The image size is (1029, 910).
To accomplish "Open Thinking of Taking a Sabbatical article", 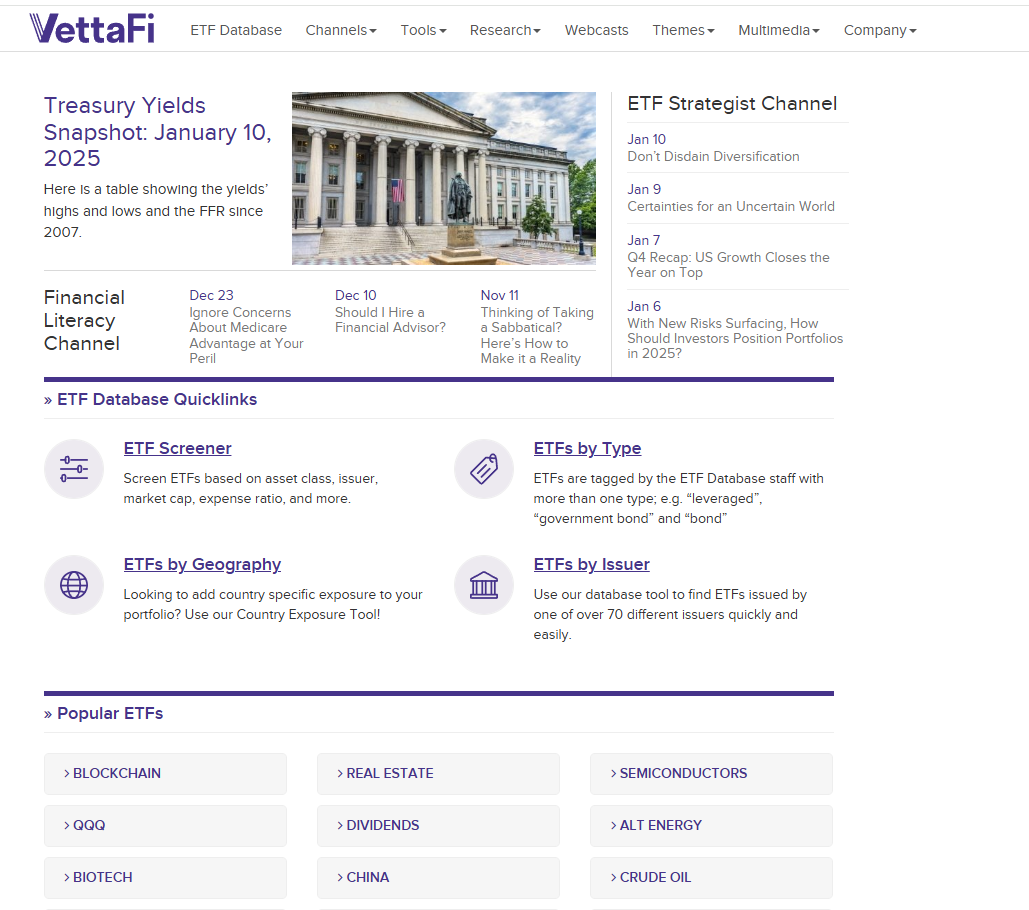I will click(537, 335).
